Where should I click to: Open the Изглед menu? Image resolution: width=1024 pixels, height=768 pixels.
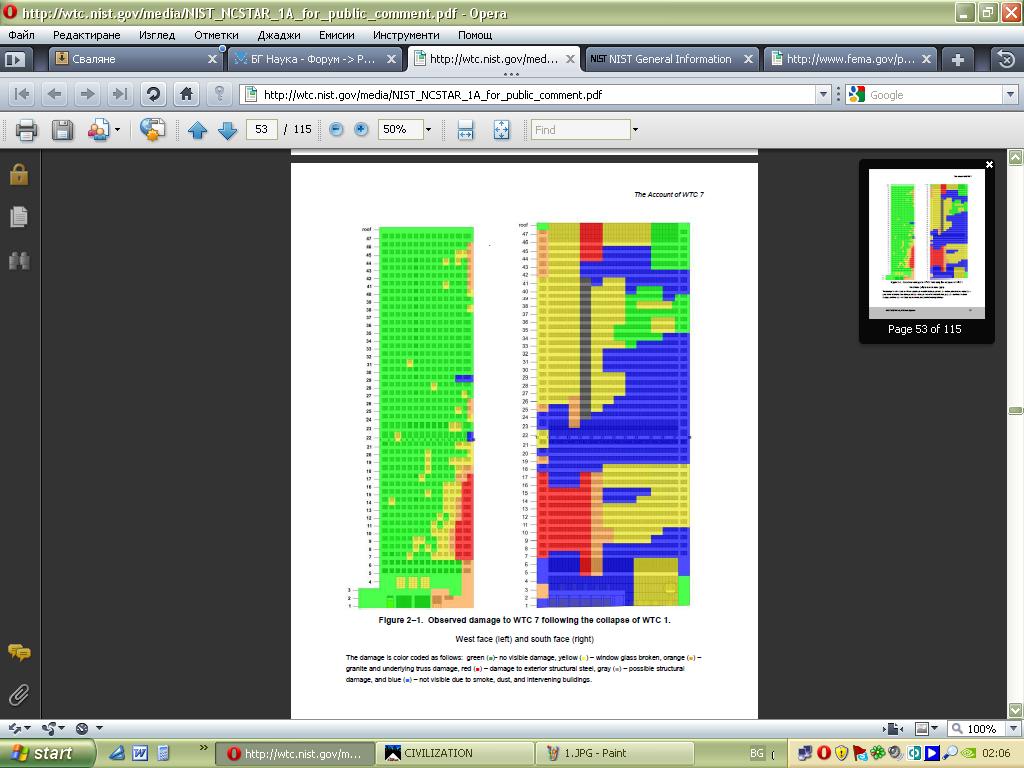point(157,35)
